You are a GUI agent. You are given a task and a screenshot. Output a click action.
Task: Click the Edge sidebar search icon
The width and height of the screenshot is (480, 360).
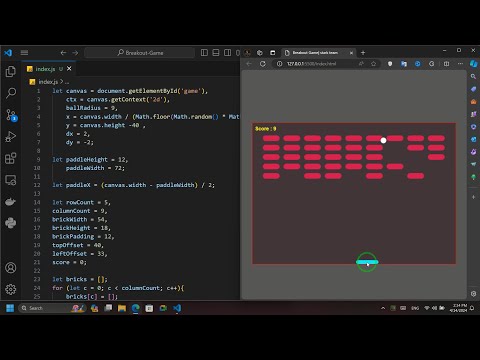coord(473,77)
